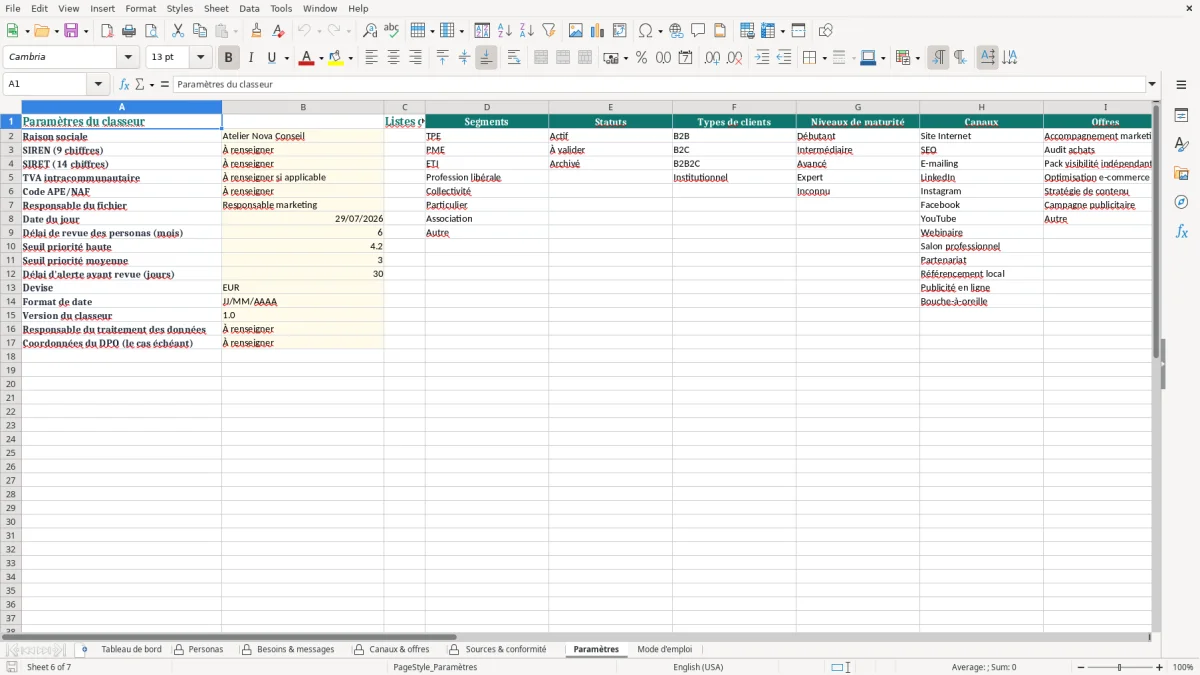Click column header B
The height and width of the screenshot is (675, 1200).
pos(303,107)
